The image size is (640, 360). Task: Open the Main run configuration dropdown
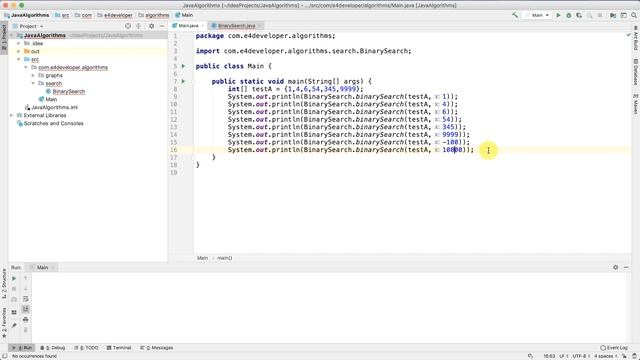(539, 15)
